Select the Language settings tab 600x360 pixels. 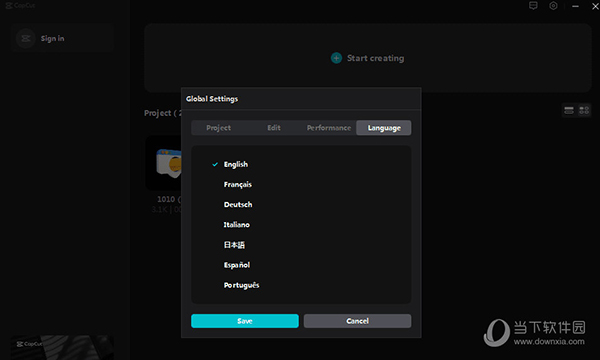[384, 128]
